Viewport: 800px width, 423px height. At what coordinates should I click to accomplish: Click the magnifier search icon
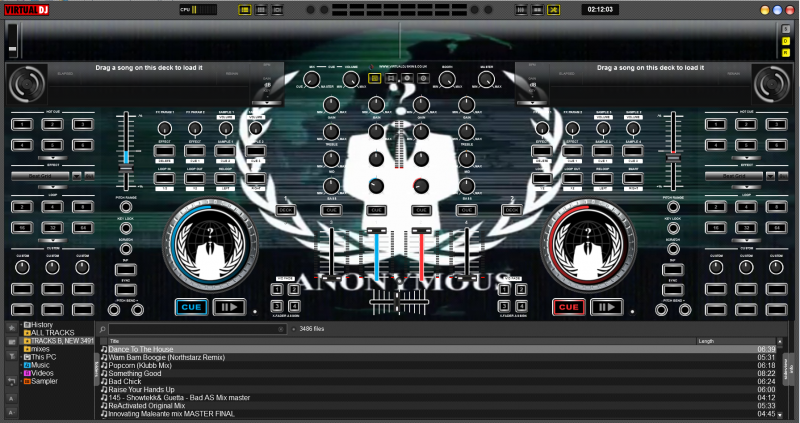[x=103, y=329]
